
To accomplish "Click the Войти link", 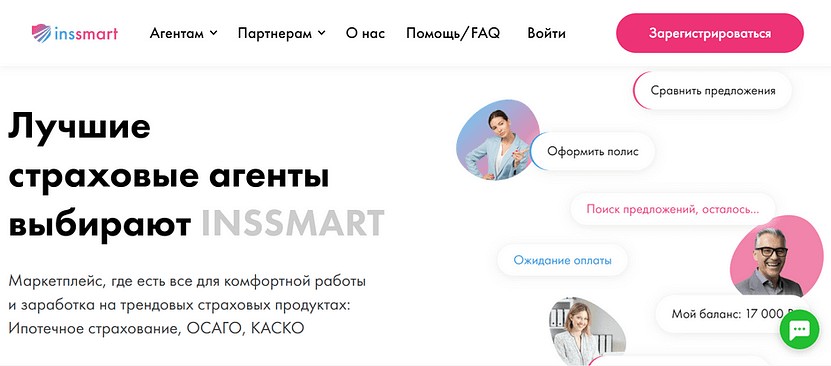I will [546, 33].
